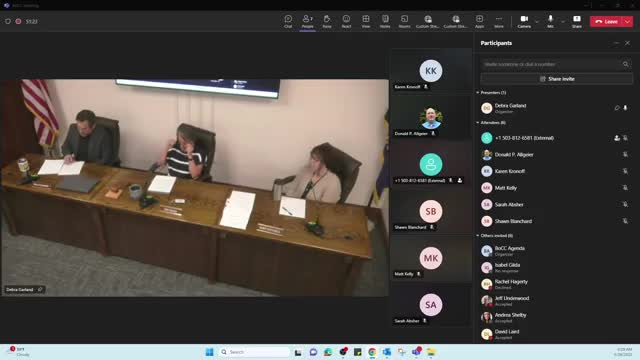Open meeting Notes
Viewport: 640px width, 360px height.
[385, 21]
